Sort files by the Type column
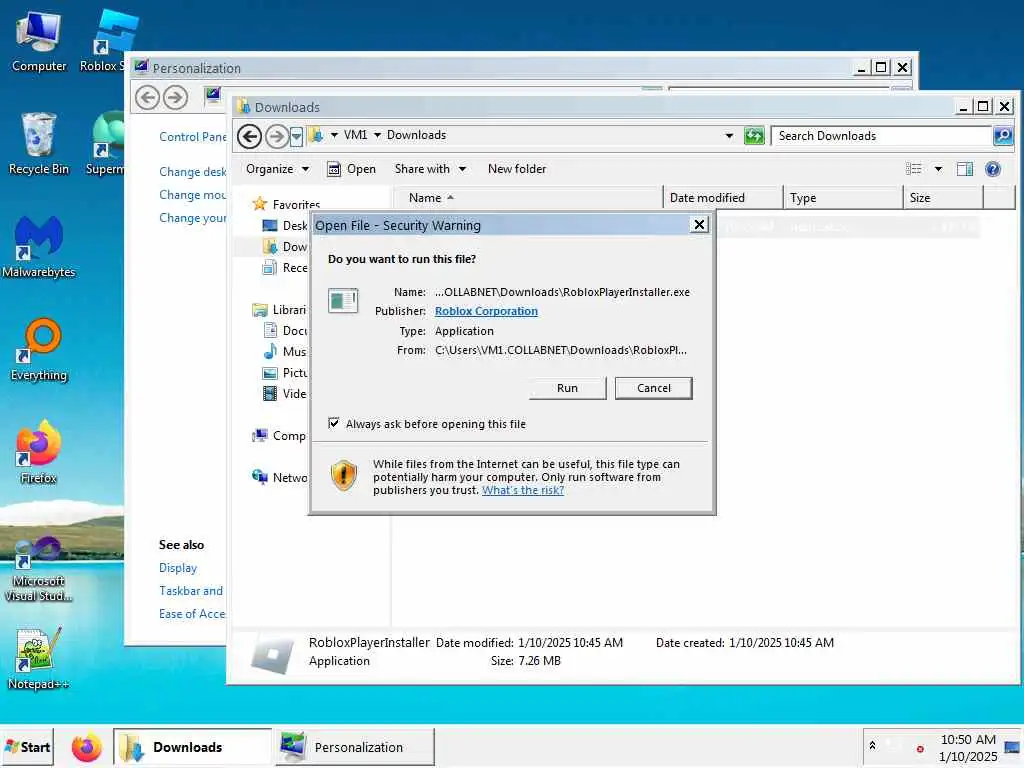 tap(843, 198)
